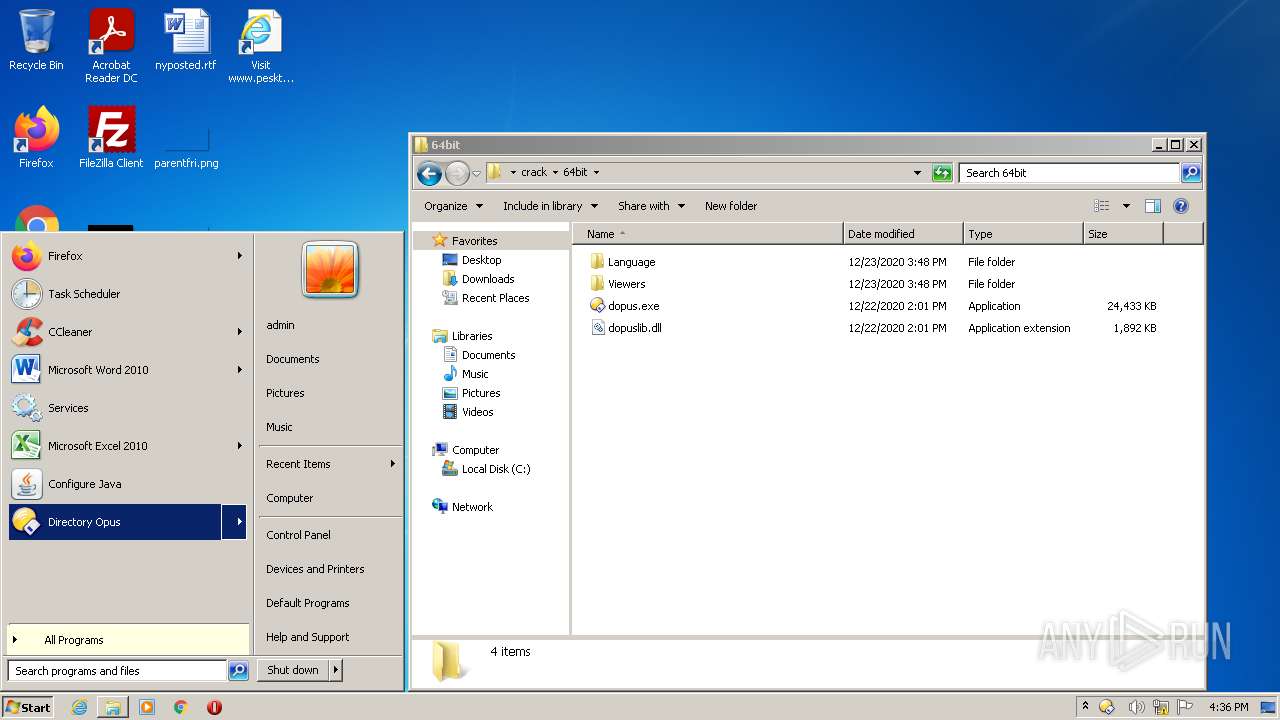Click Windows Explorer taskbar icon
This screenshot has height=720, width=1280.
point(113,707)
